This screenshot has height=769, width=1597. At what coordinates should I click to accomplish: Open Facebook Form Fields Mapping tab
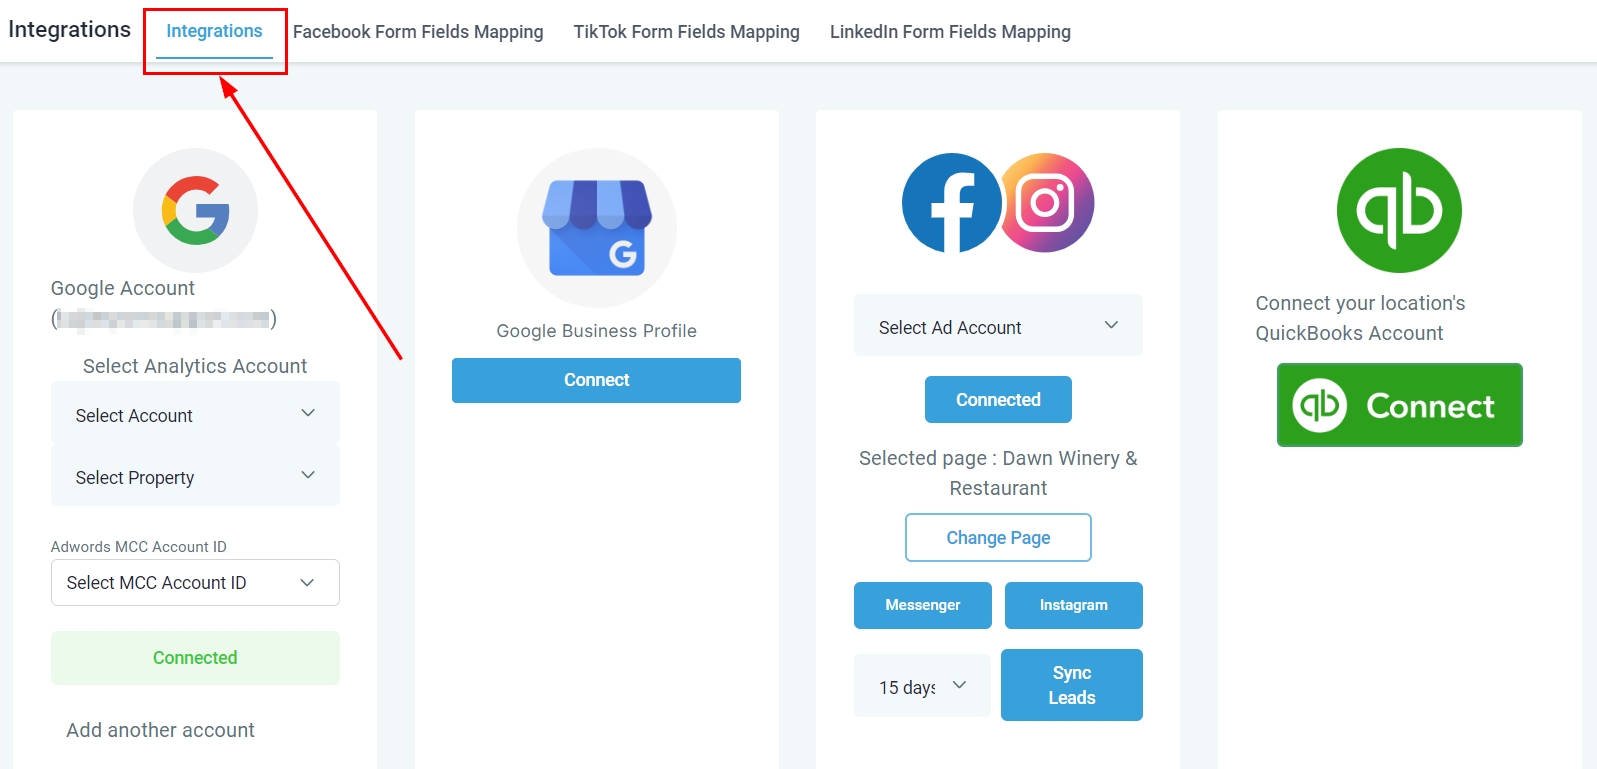(x=418, y=32)
